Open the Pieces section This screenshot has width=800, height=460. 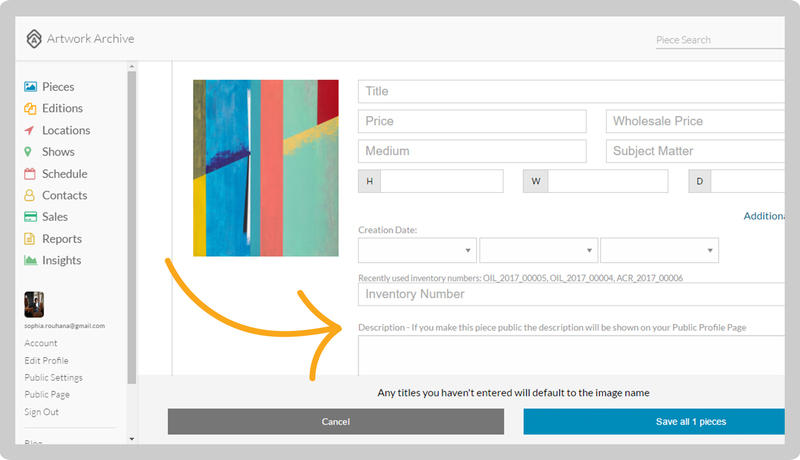coord(58,87)
